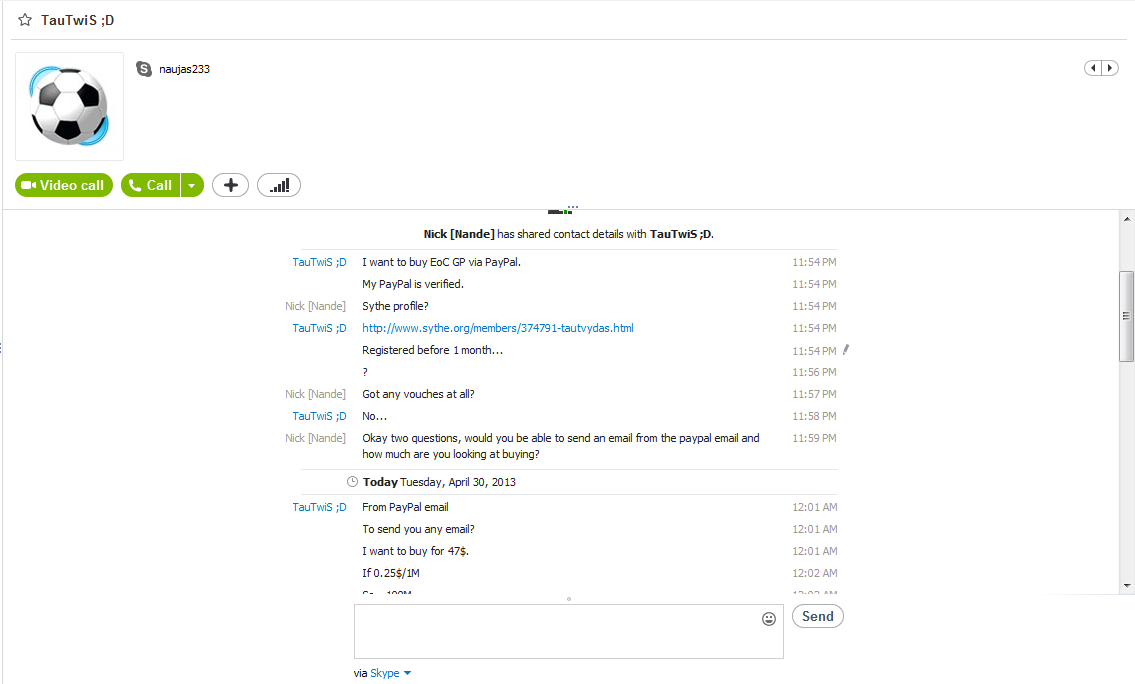This screenshot has width=1135, height=684.
Task: Click the left arrow of profile panel toggle
Action: (x=1092, y=68)
